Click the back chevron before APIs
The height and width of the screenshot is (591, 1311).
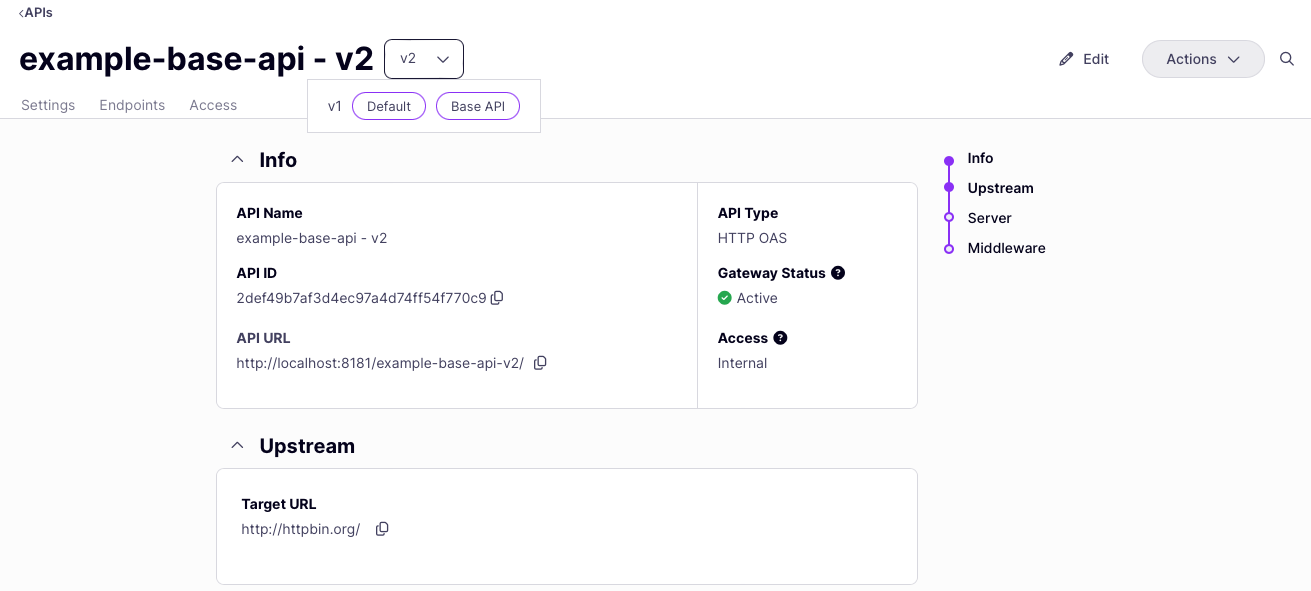[21, 12]
